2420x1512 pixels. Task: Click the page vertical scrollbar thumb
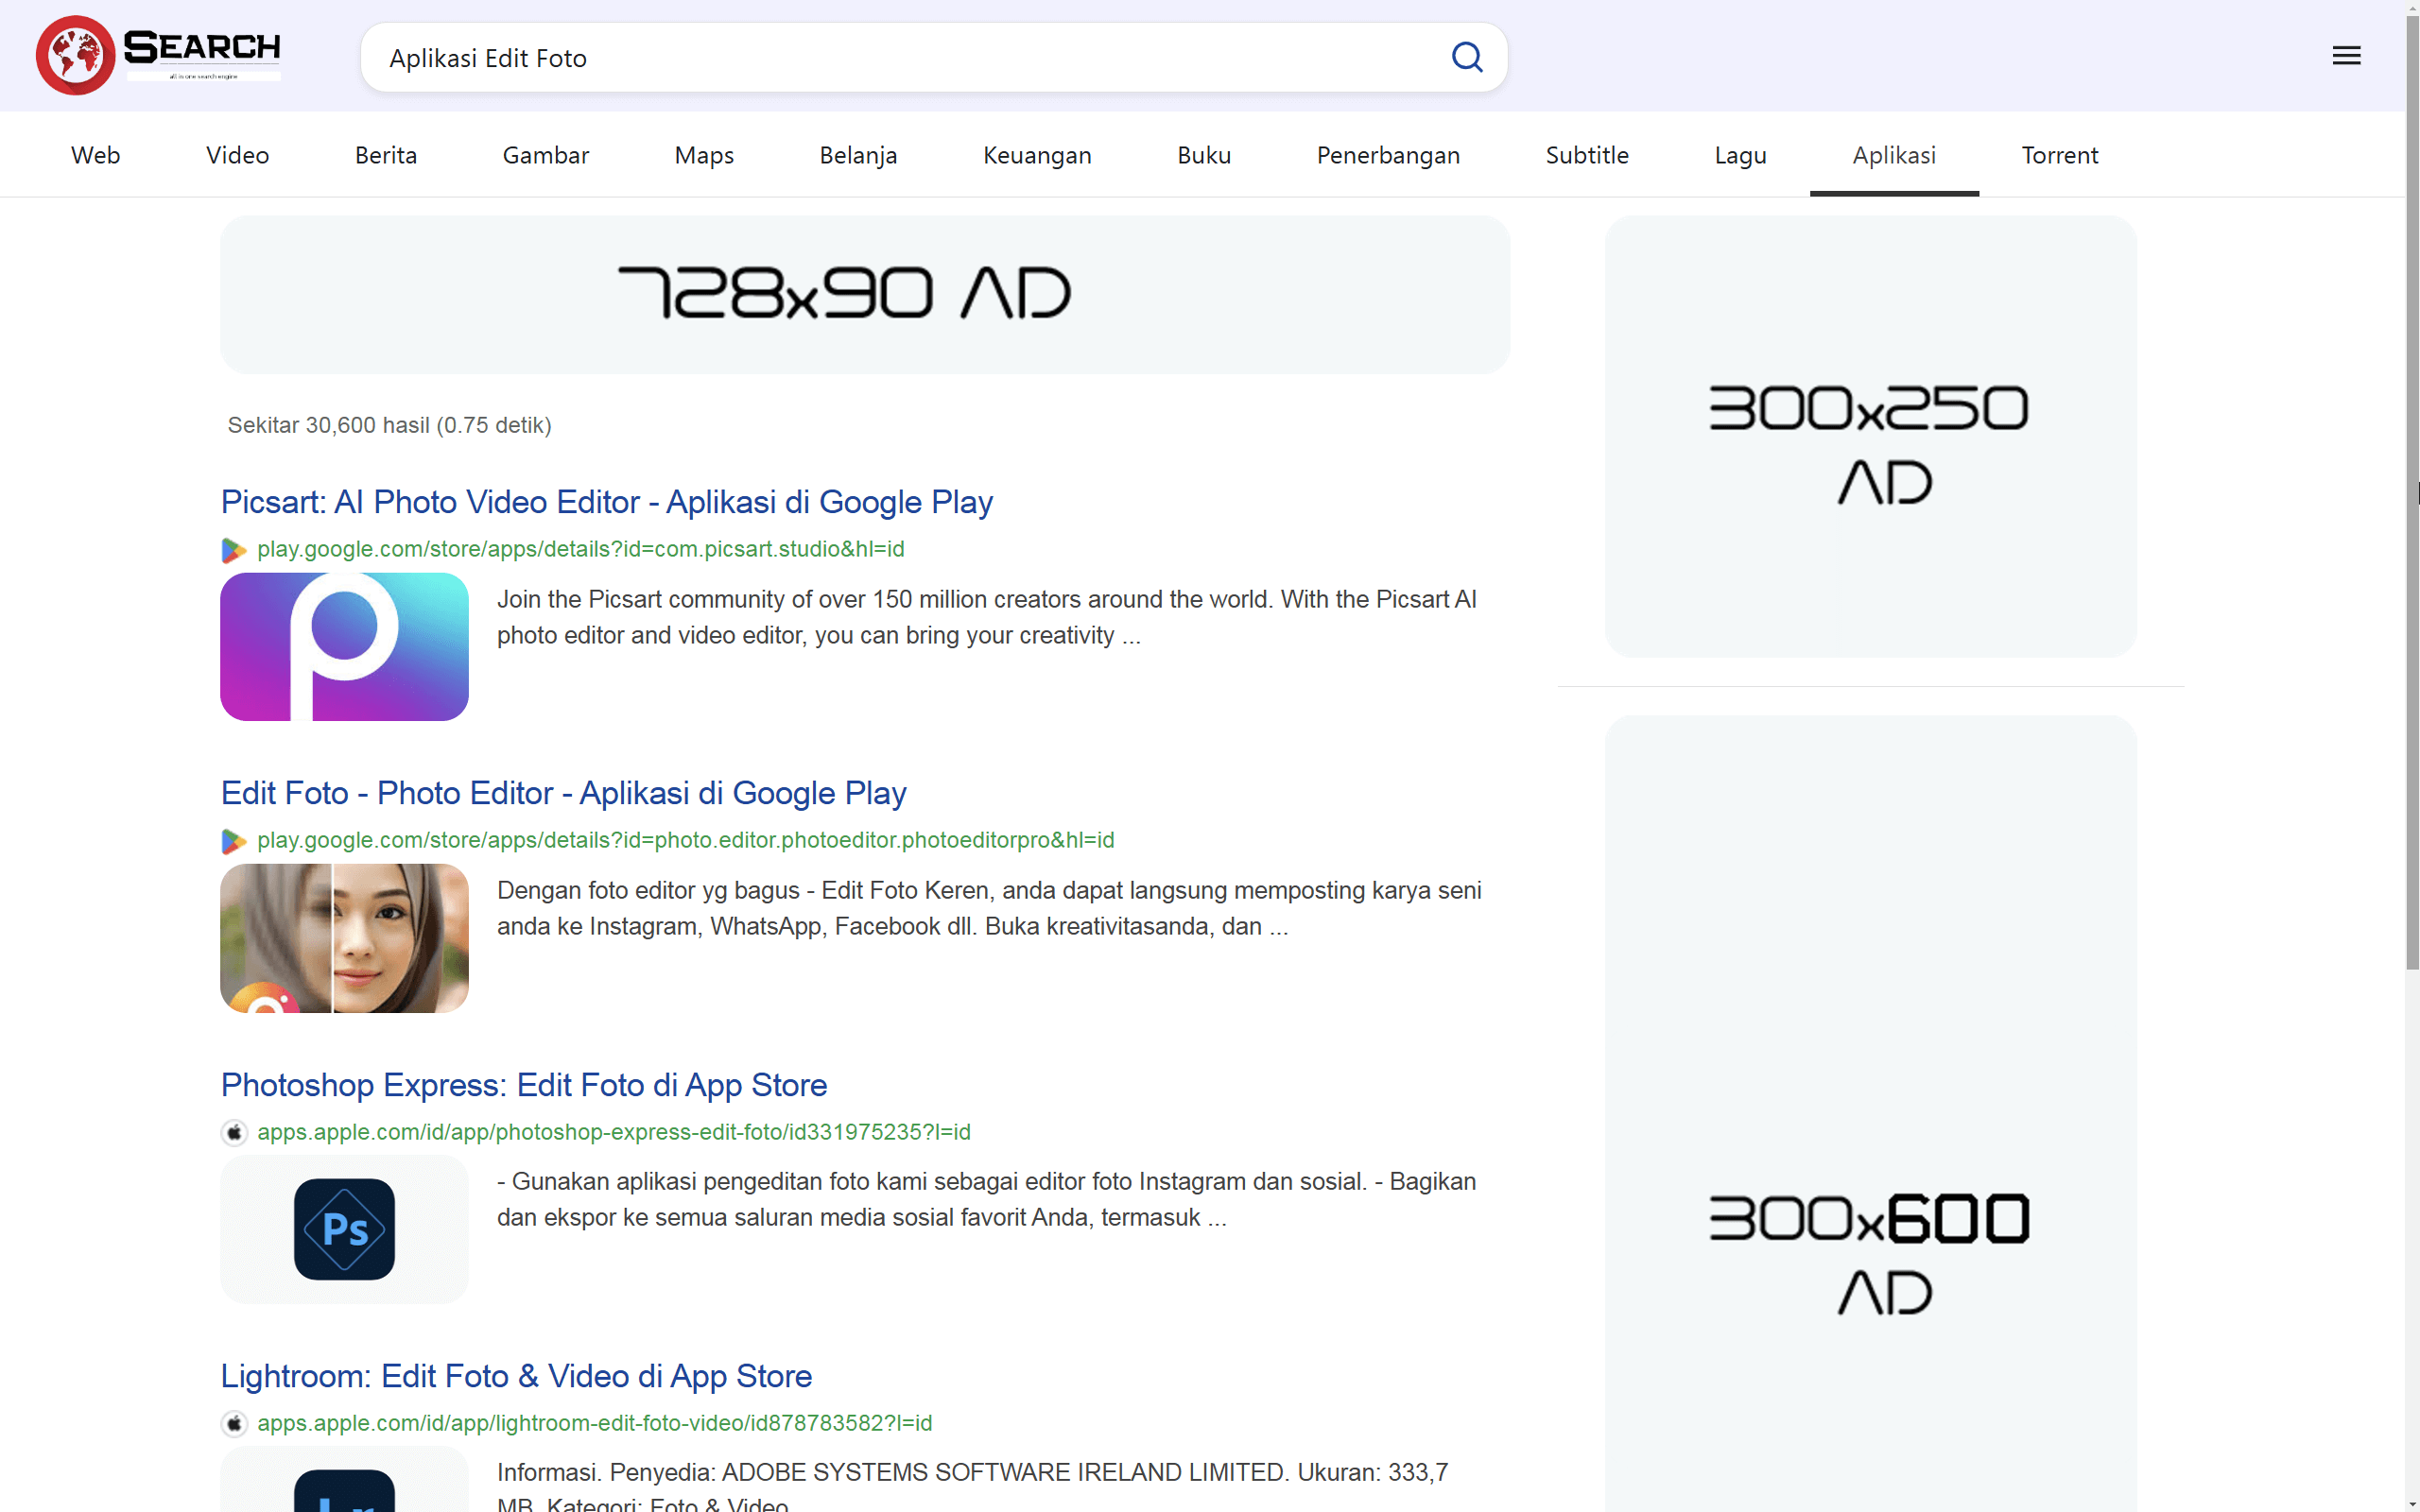click(2412, 490)
